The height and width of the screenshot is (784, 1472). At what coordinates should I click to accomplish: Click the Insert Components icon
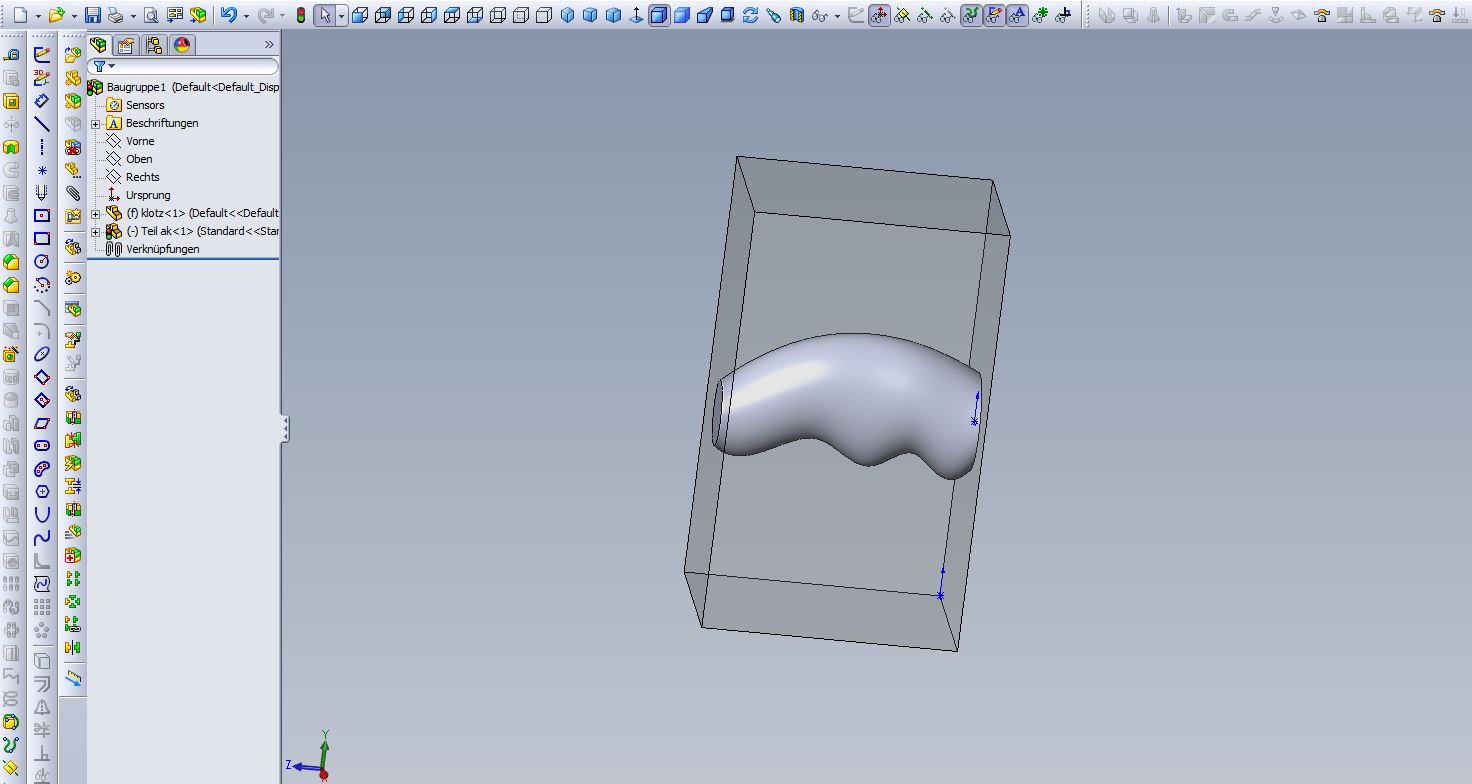coord(72,55)
